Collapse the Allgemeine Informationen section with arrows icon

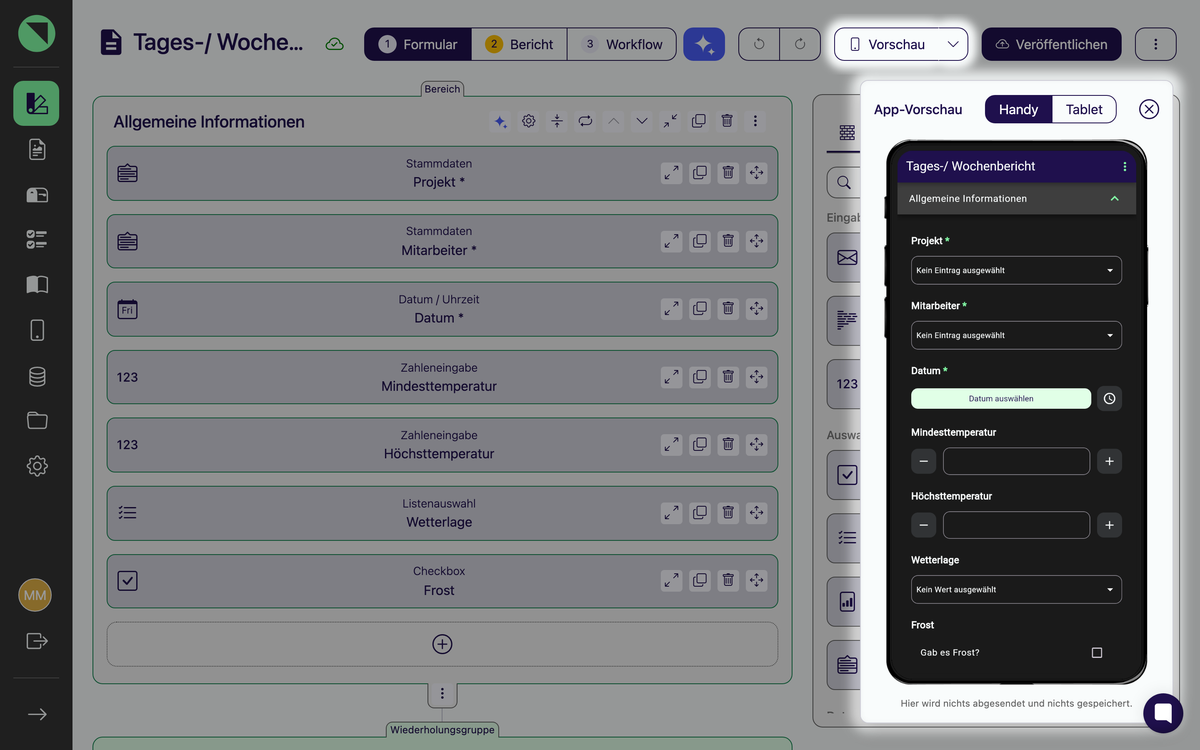pyautogui.click(x=671, y=121)
